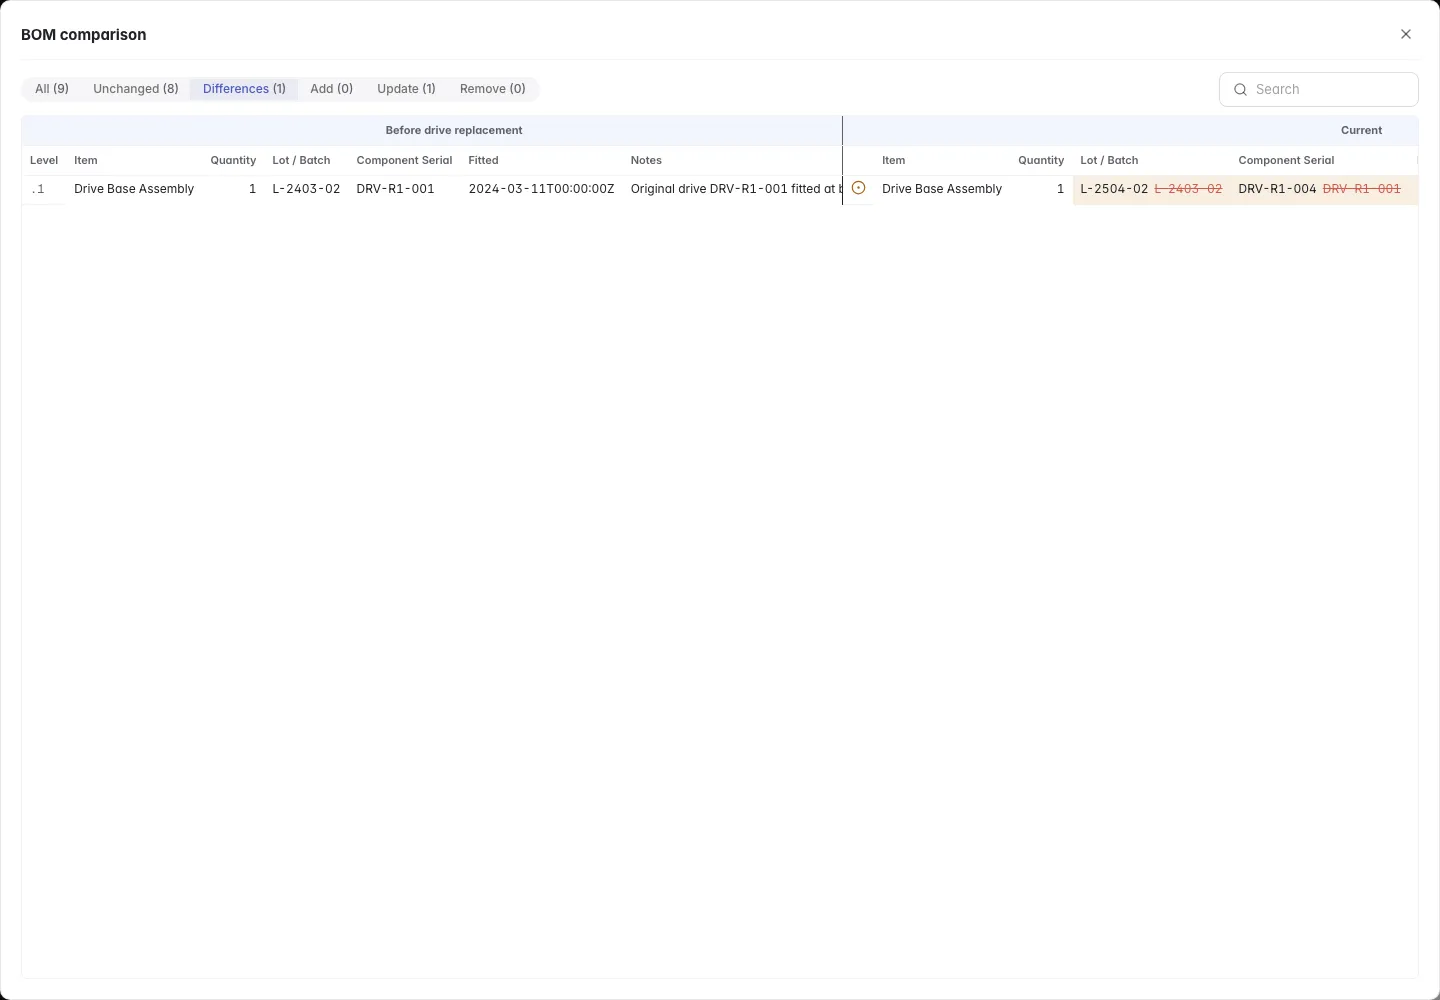This screenshot has height=1000, width=1440.
Task: Click the Original drive DRV-R1-001 note
Action: pos(736,189)
